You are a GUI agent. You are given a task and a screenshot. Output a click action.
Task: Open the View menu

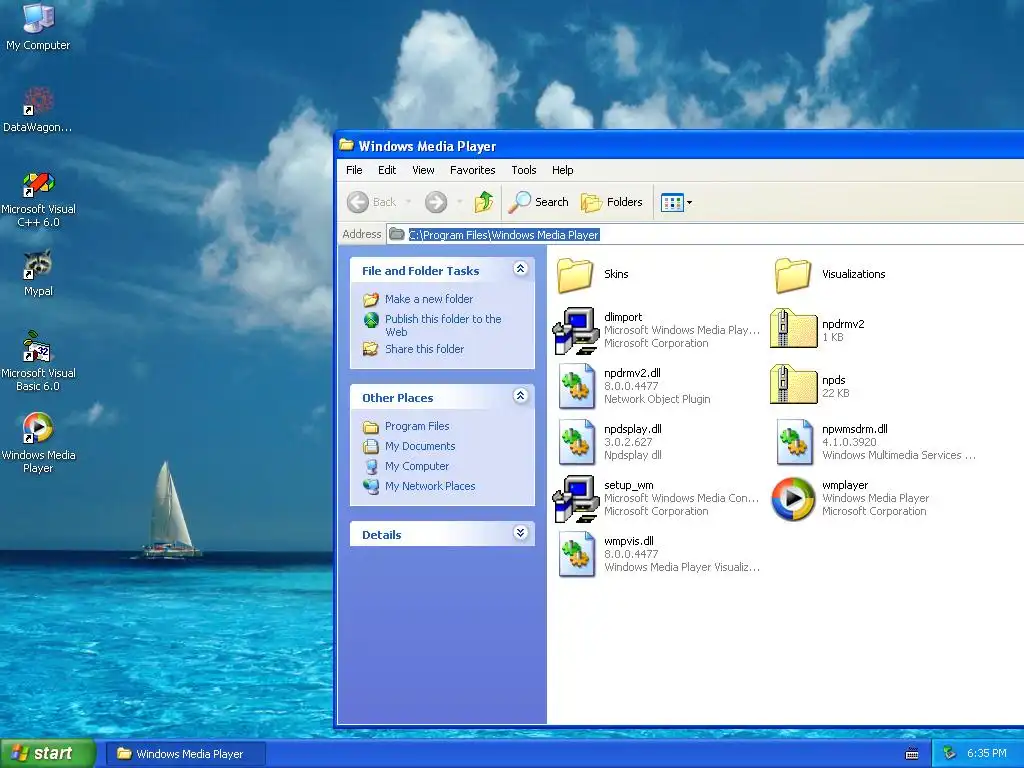coord(423,170)
